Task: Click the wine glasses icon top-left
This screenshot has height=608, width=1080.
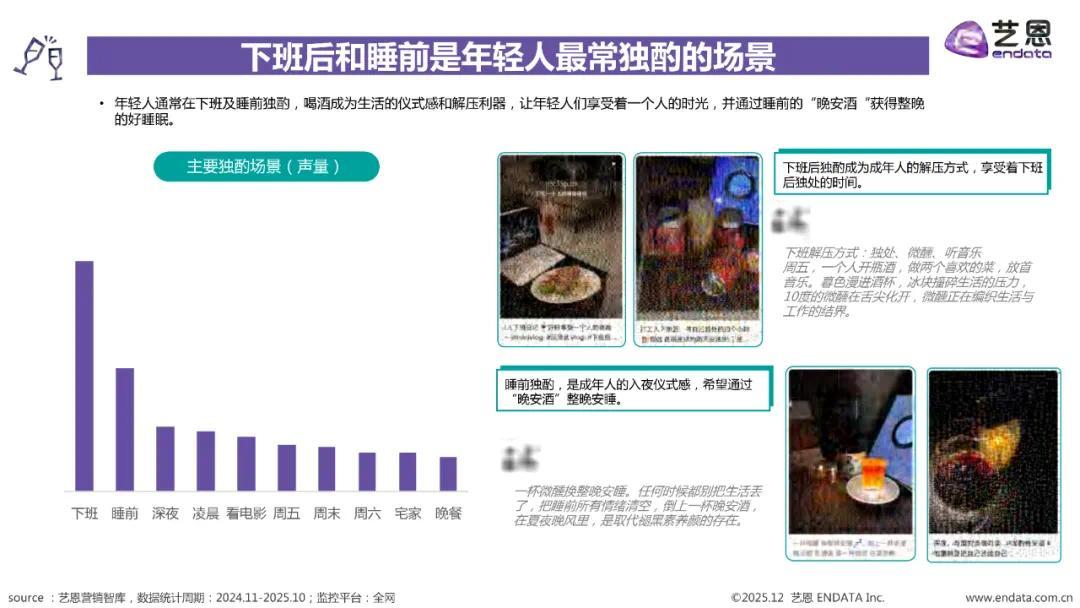Action: pyautogui.click(x=37, y=57)
